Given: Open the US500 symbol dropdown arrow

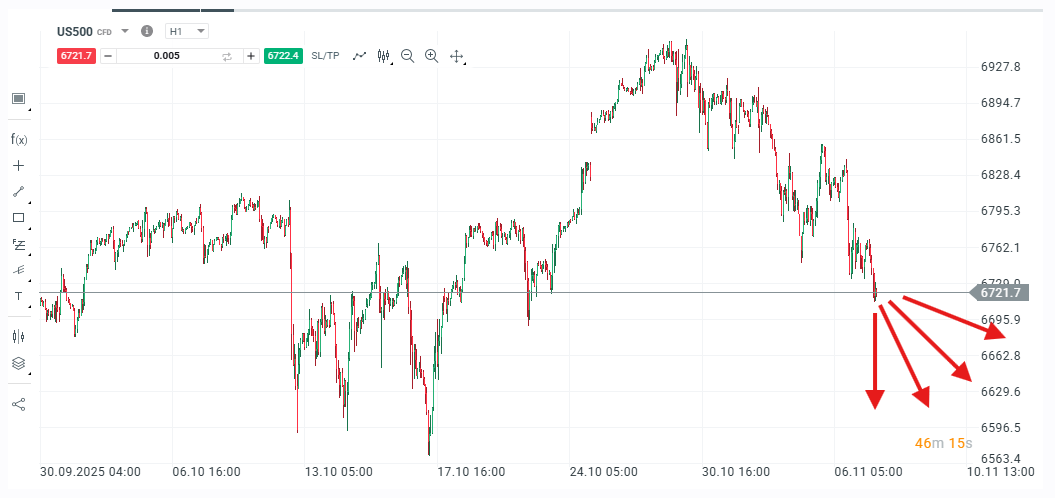Looking at the screenshot, I should pos(125,32).
